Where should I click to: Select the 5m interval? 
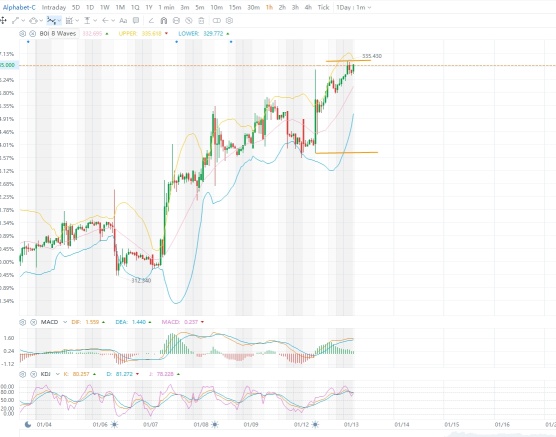tap(200, 7)
